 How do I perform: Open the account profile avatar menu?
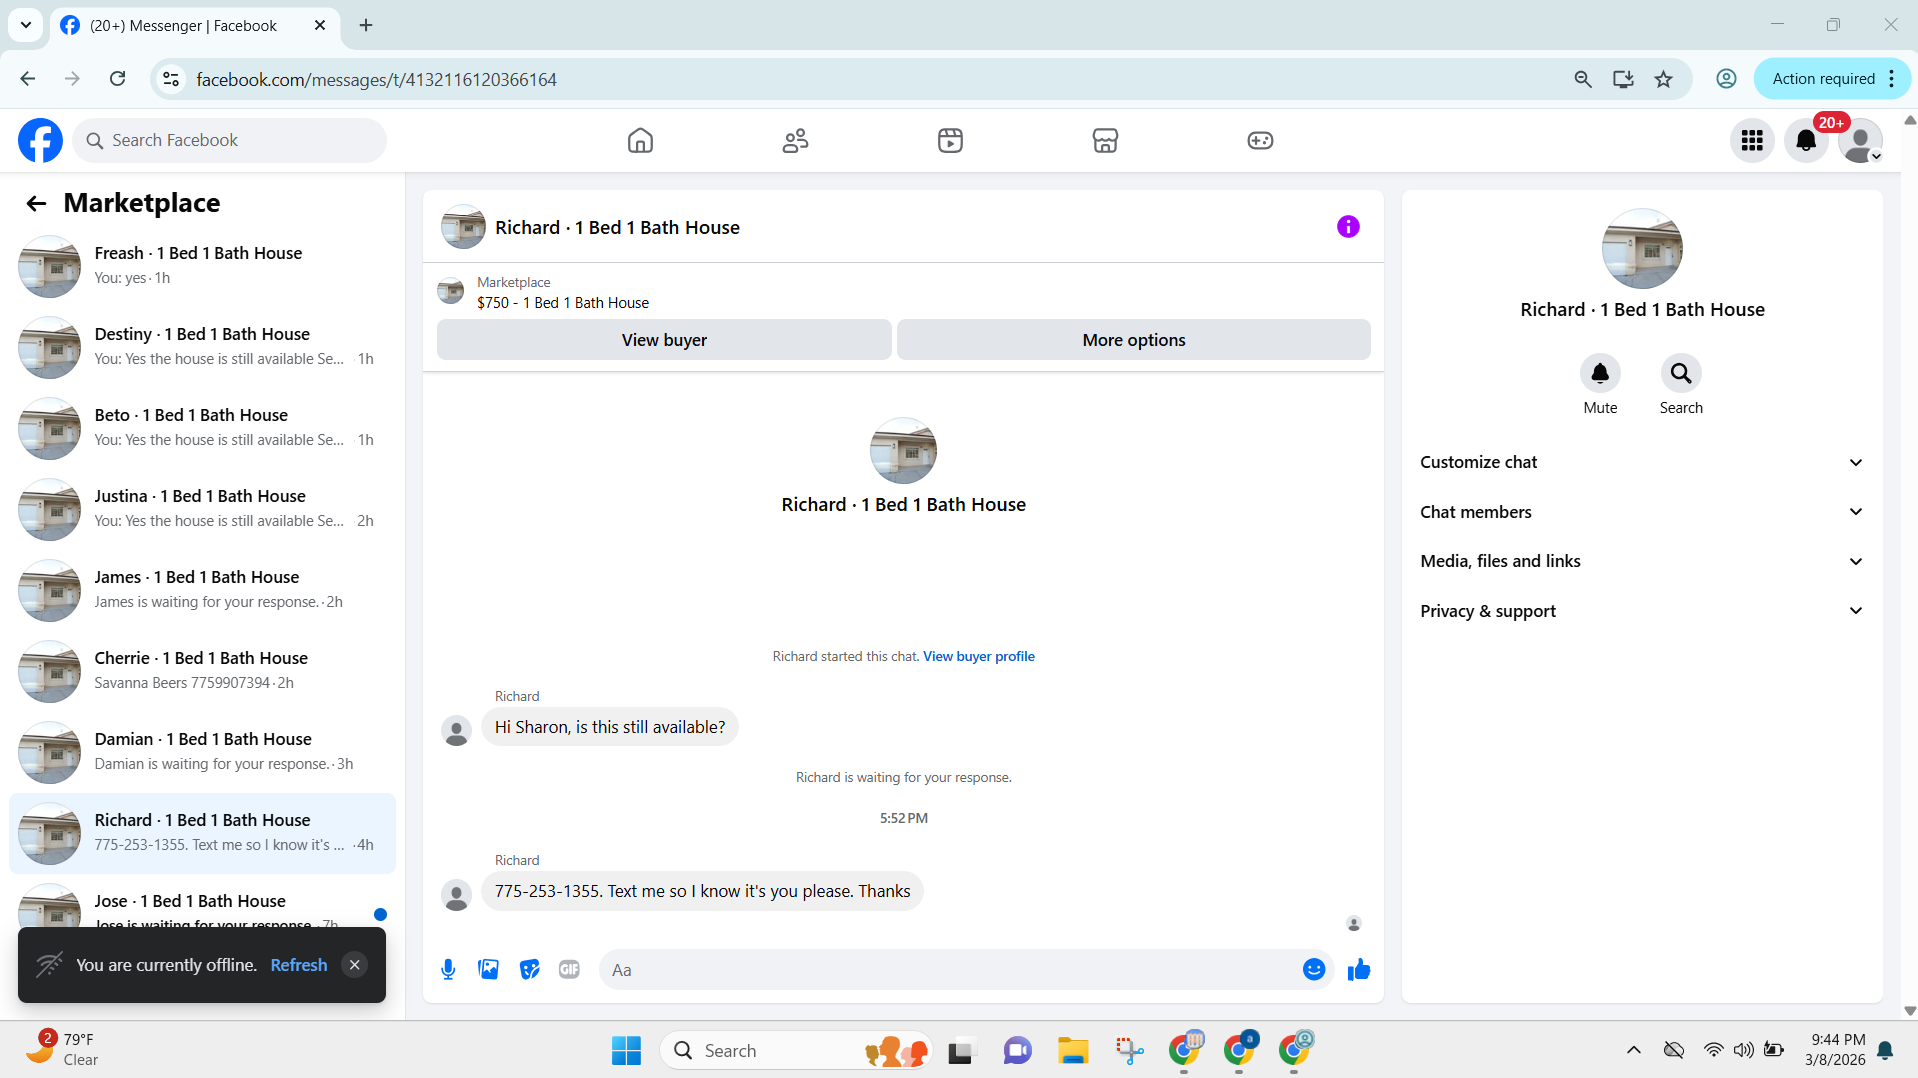coord(1860,141)
